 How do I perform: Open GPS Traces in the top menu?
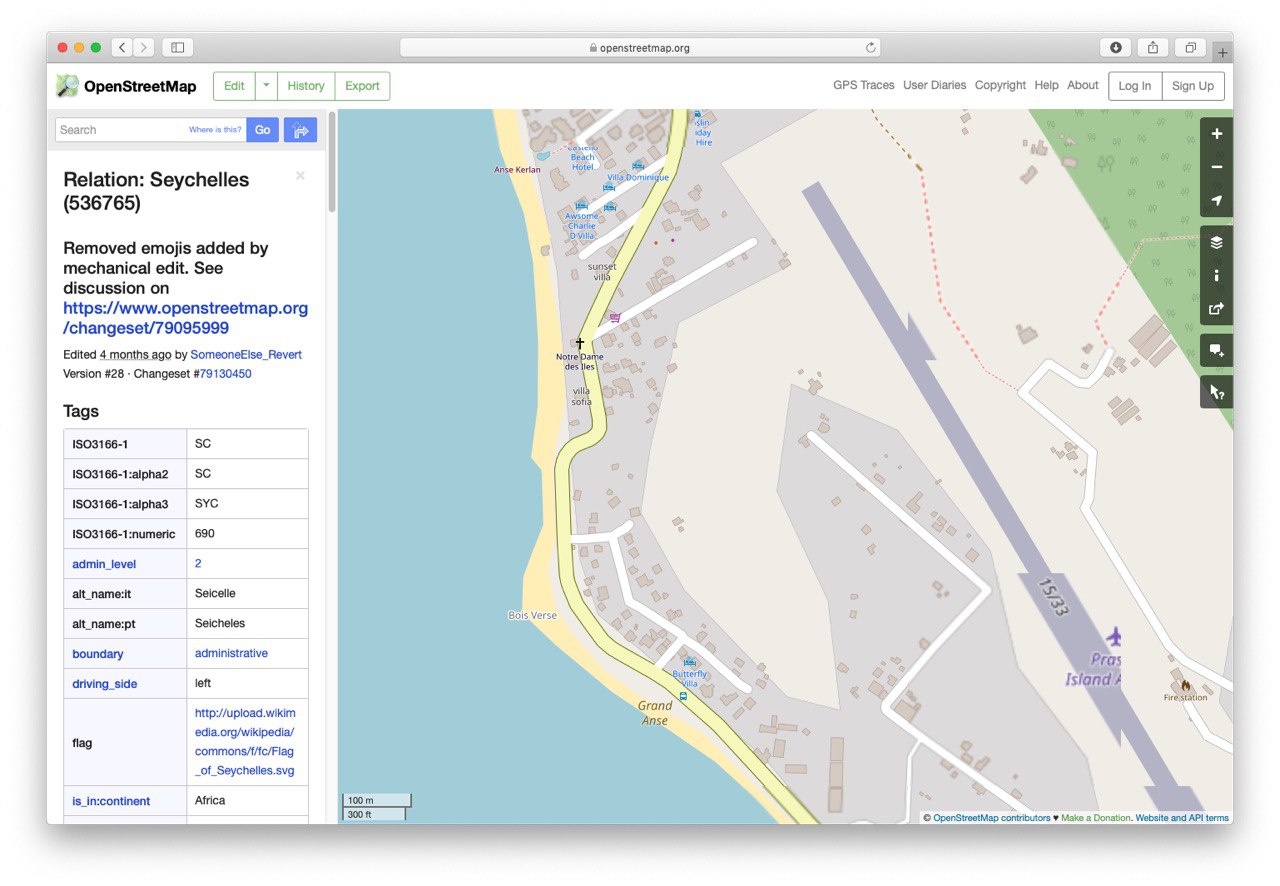864,85
